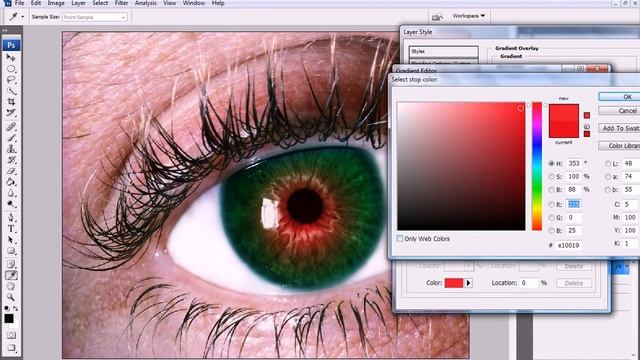
Task: Open the Edit menu
Action: 36,3
